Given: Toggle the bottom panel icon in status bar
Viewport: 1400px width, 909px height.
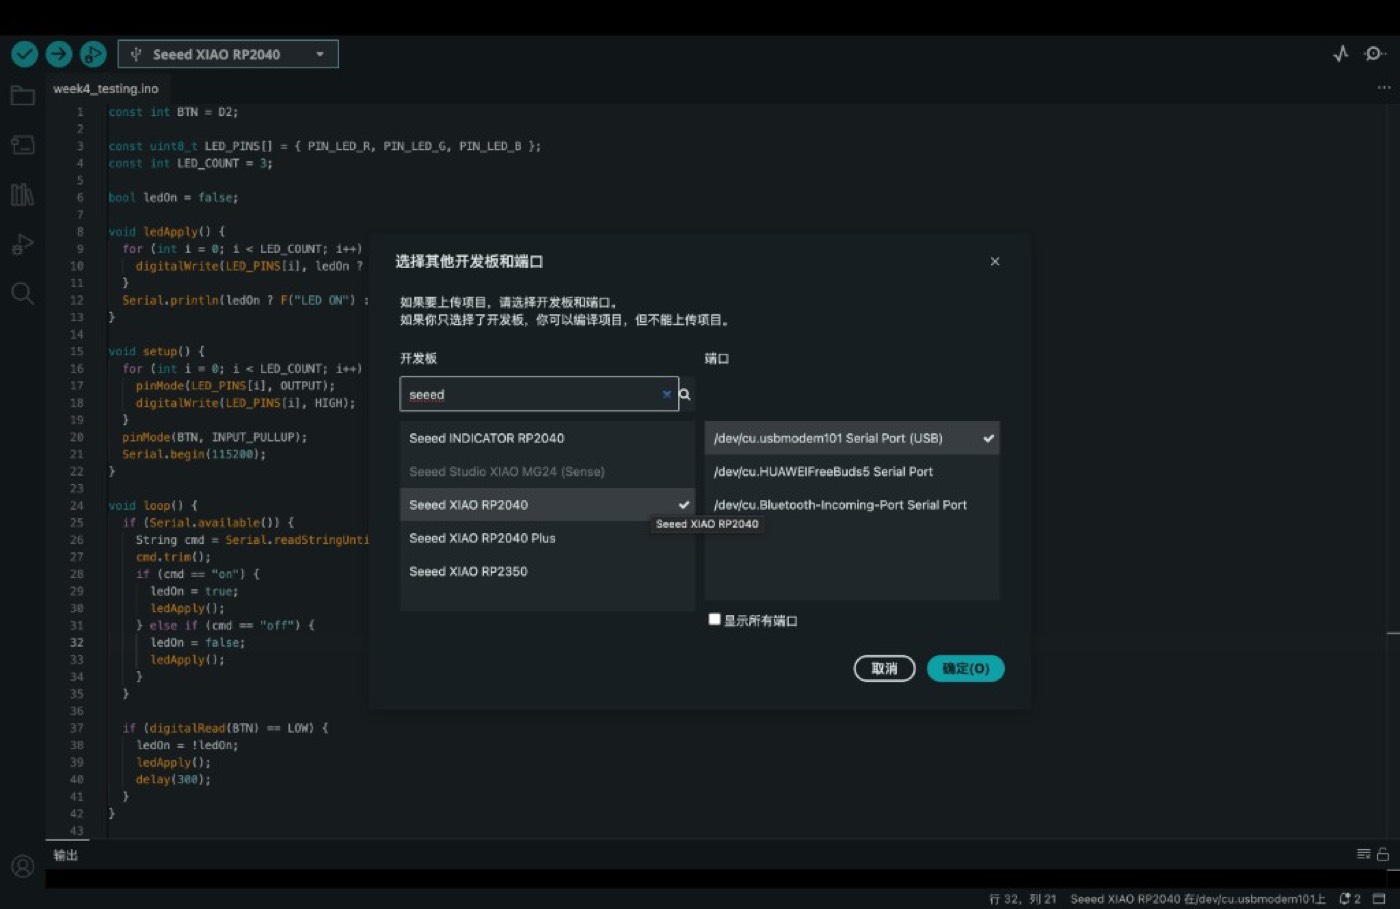Looking at the screenshot, I should coord(1379,899).
